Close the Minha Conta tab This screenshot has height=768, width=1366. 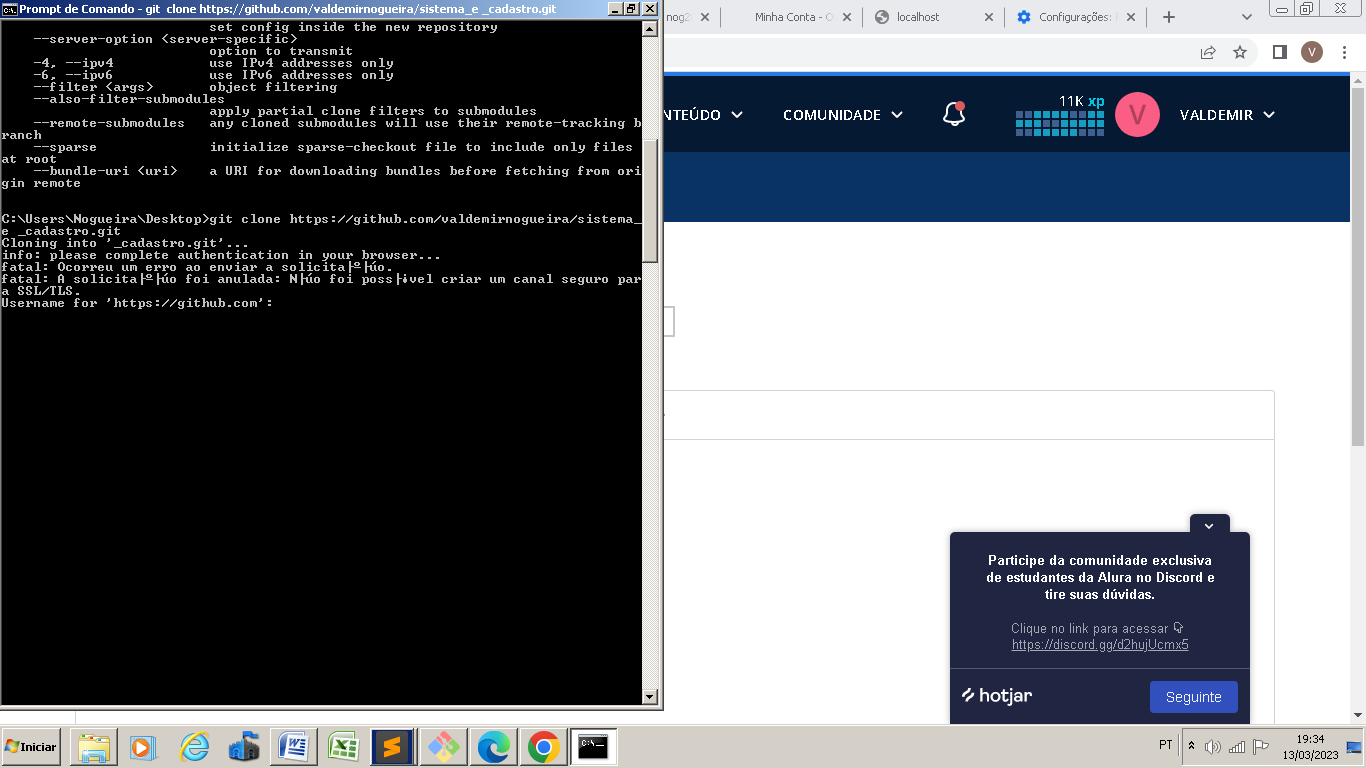pos(845,17)
